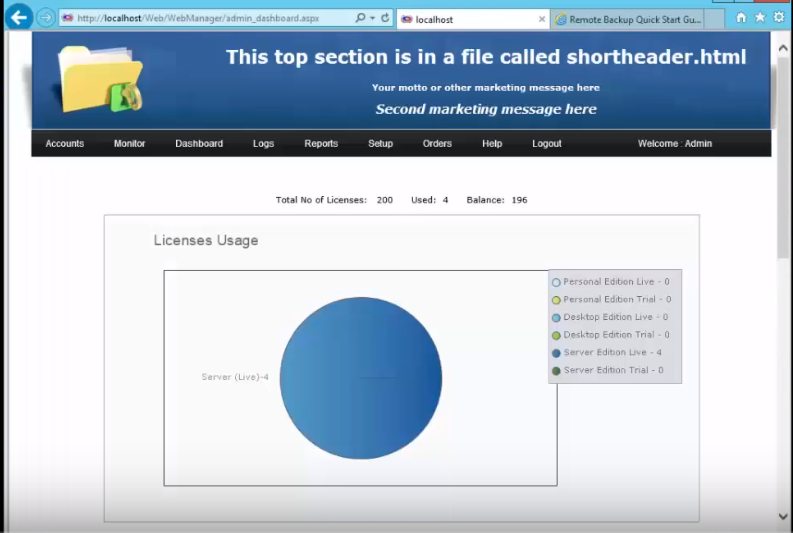Open the Dashboard menu

click(x=199, y=144)
